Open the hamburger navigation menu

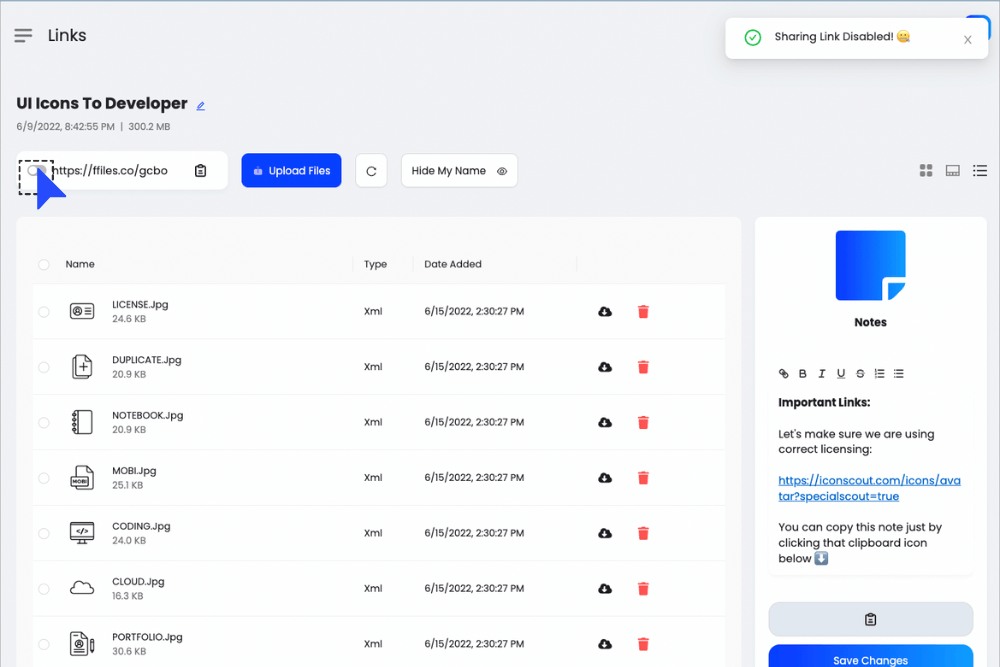tap(23, 36)
